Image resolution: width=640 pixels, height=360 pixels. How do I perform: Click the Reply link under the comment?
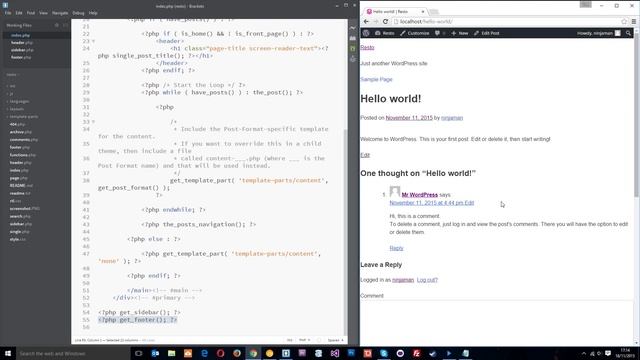pos(396,248)
